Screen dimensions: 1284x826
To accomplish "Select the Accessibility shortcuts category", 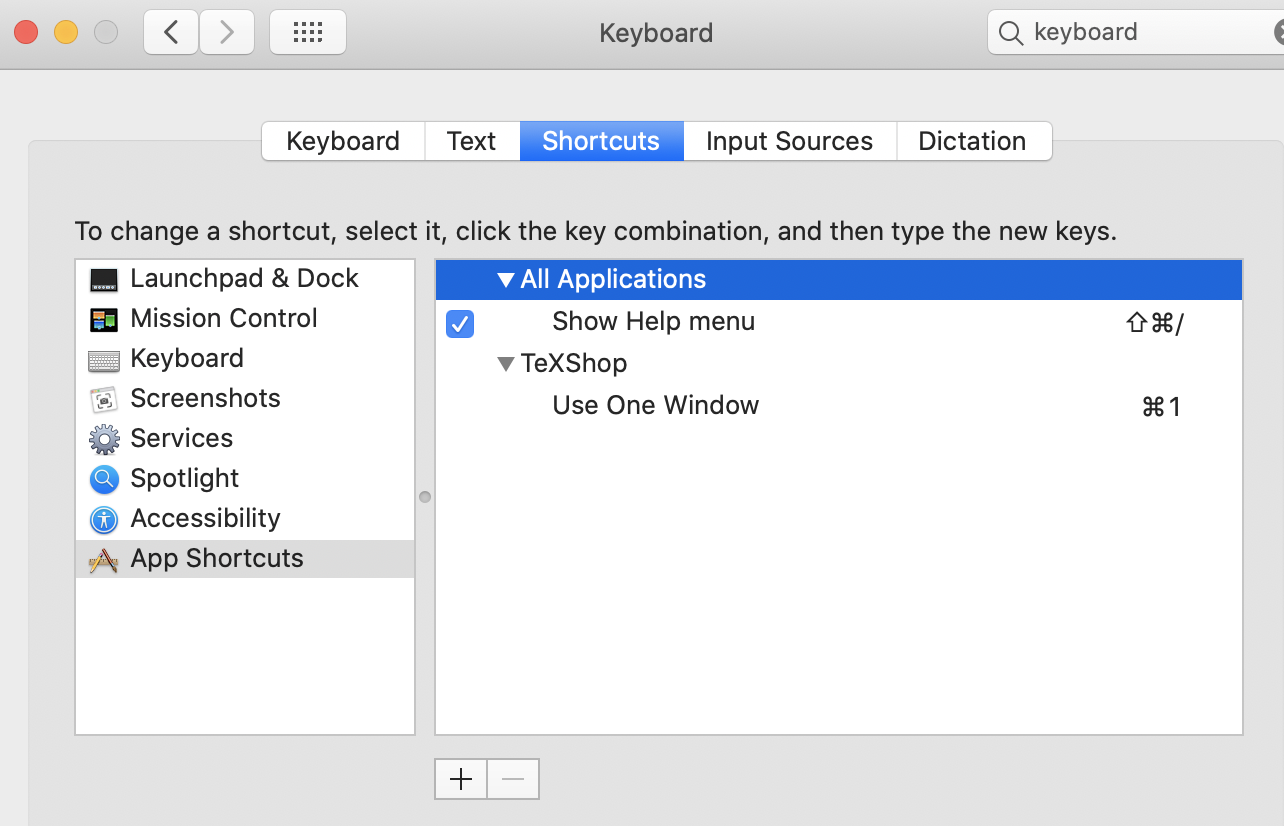I will (204, 518).
